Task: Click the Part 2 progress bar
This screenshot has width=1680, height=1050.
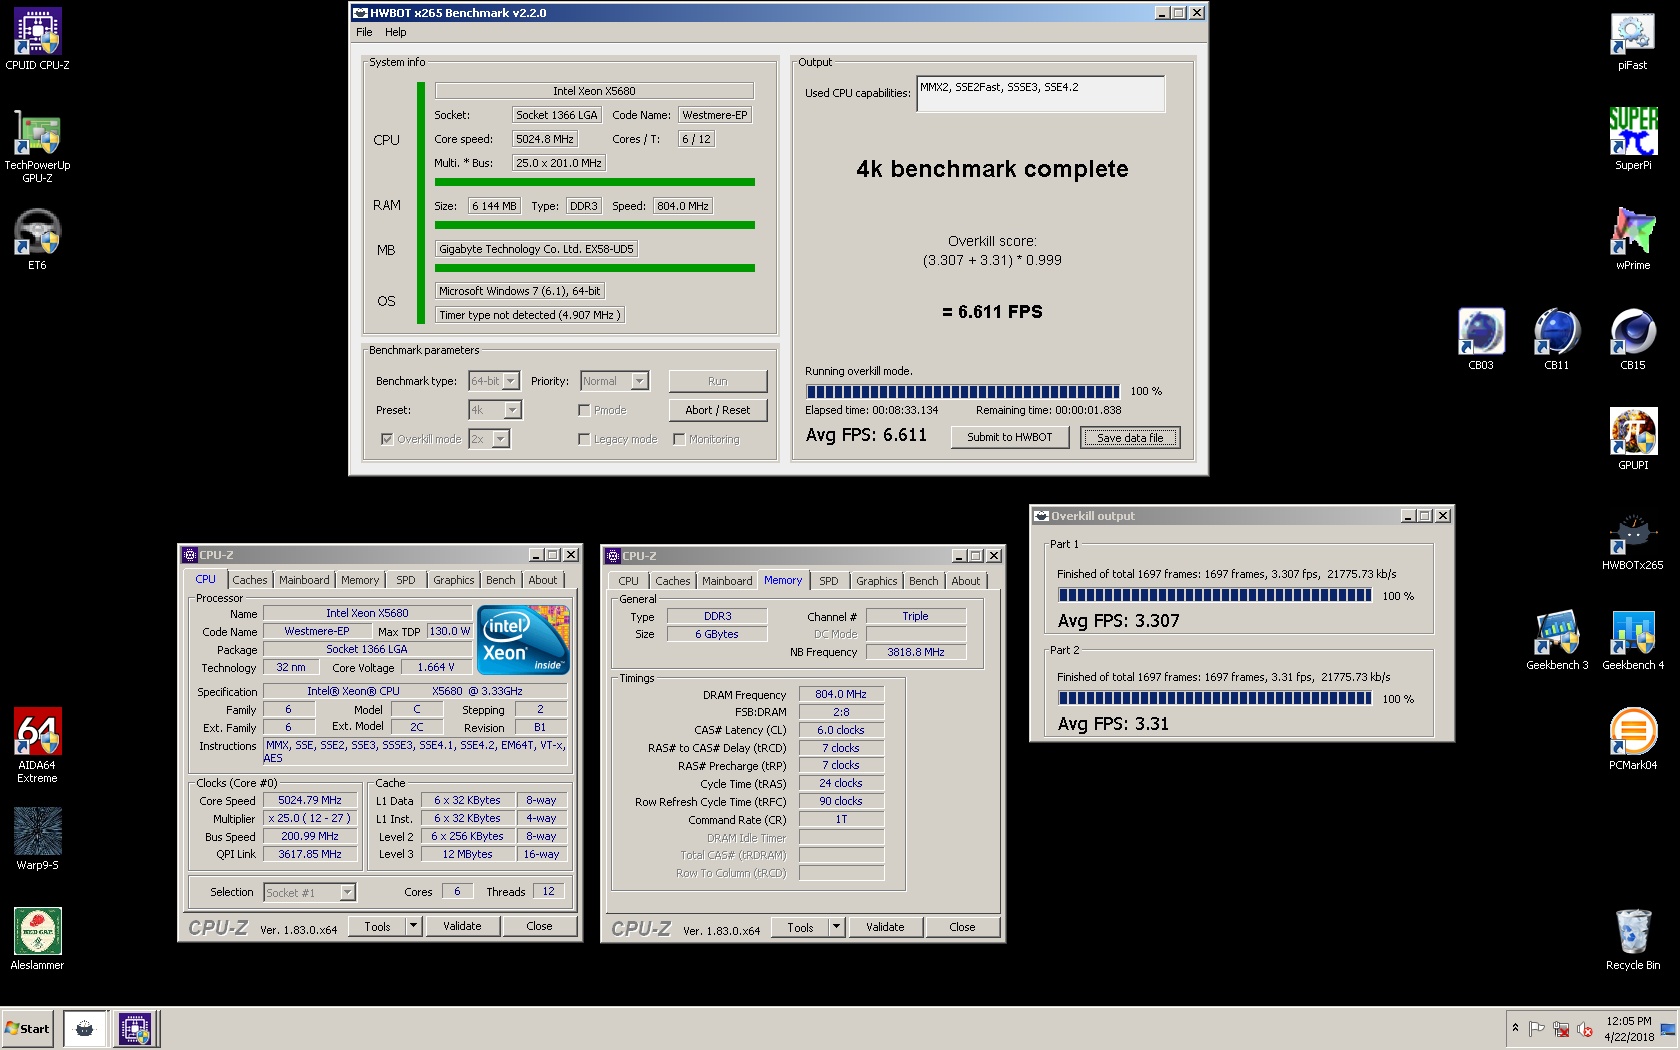Action: (x=1215, y=698)
